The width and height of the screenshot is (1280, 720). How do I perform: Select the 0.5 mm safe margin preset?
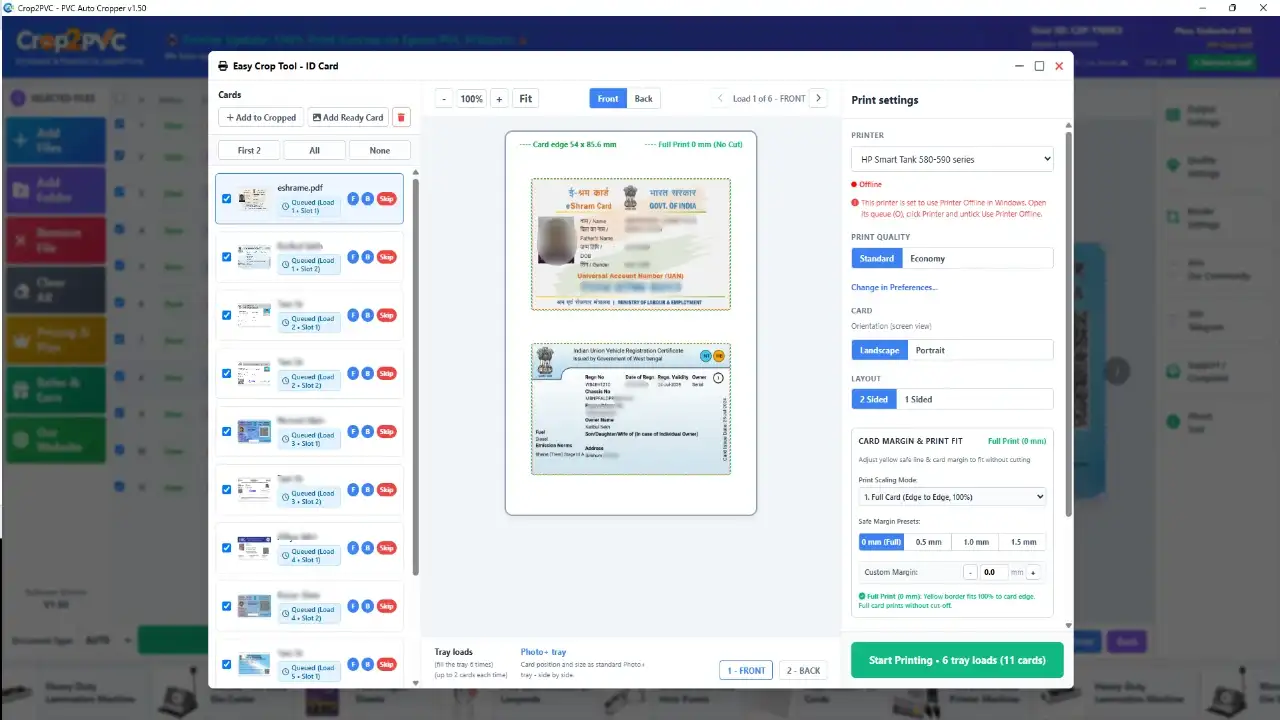pyautogui.click(x=928, y=542)
